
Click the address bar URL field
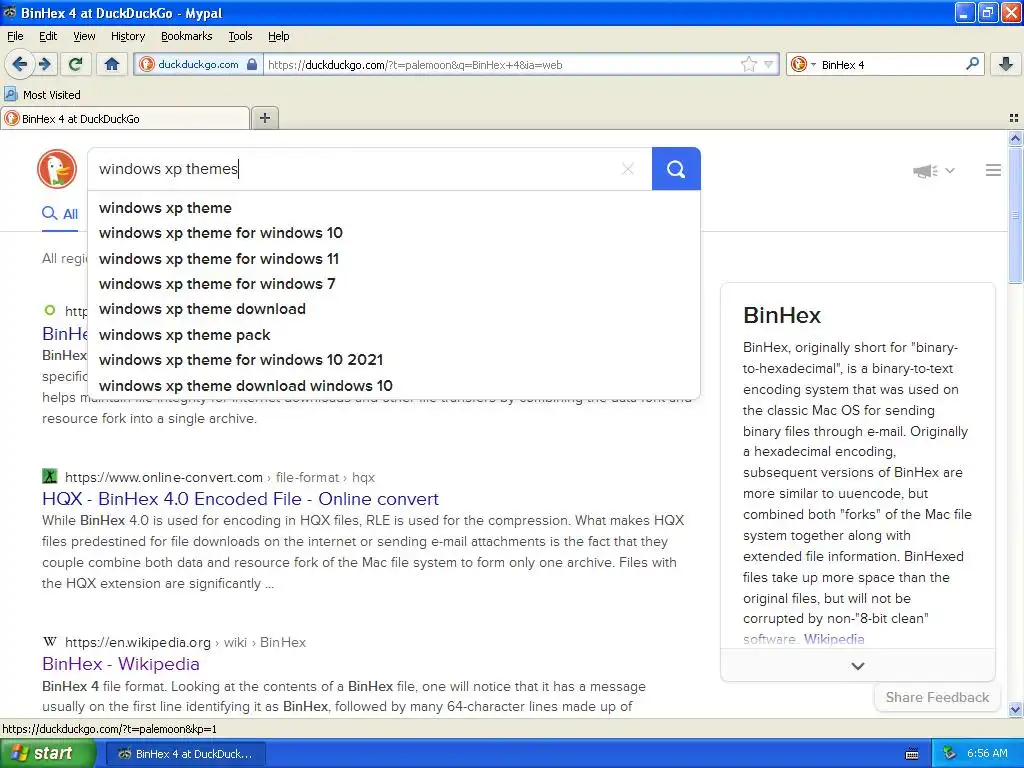tap(500, 65)
